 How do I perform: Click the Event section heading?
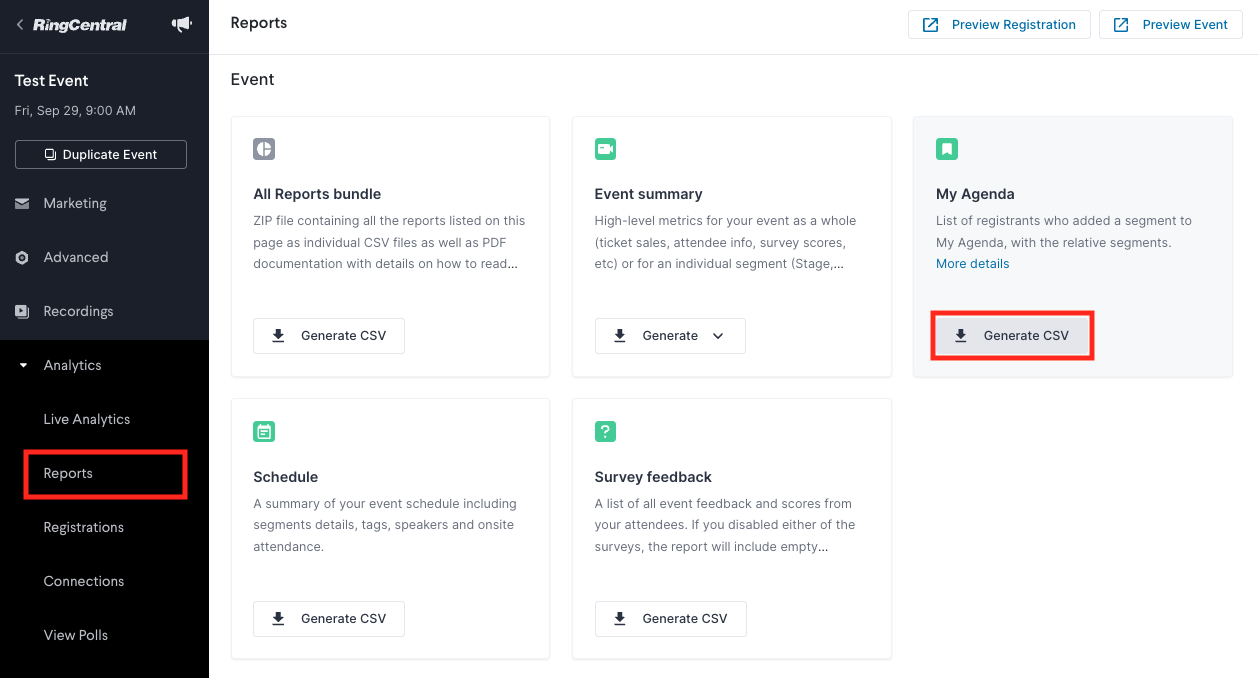(253, 79)
